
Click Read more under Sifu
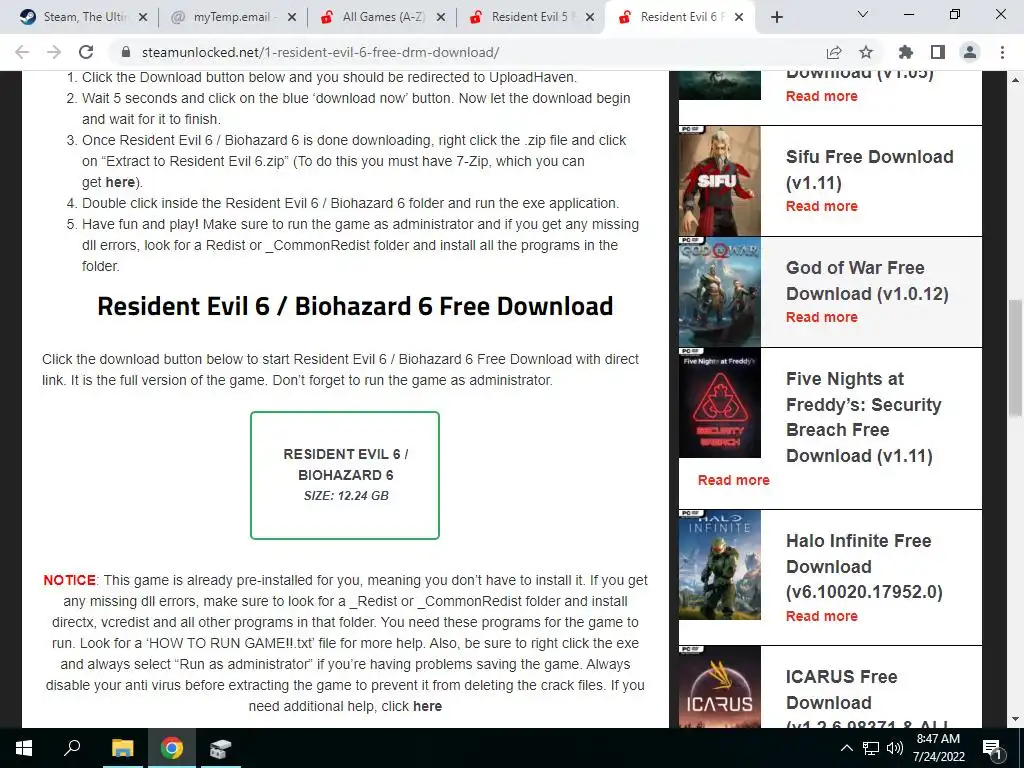point(822,206)
